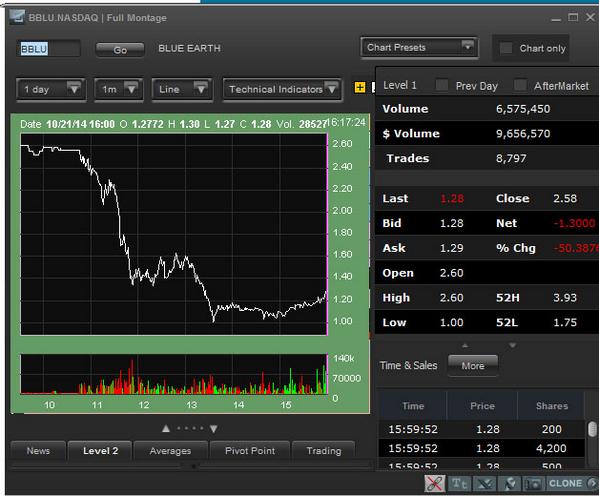Screen dimensions: 599x496
Task: Click the drawing tools icon beside the Tt button
Action: pyautogui.click(x=484, y=484)
